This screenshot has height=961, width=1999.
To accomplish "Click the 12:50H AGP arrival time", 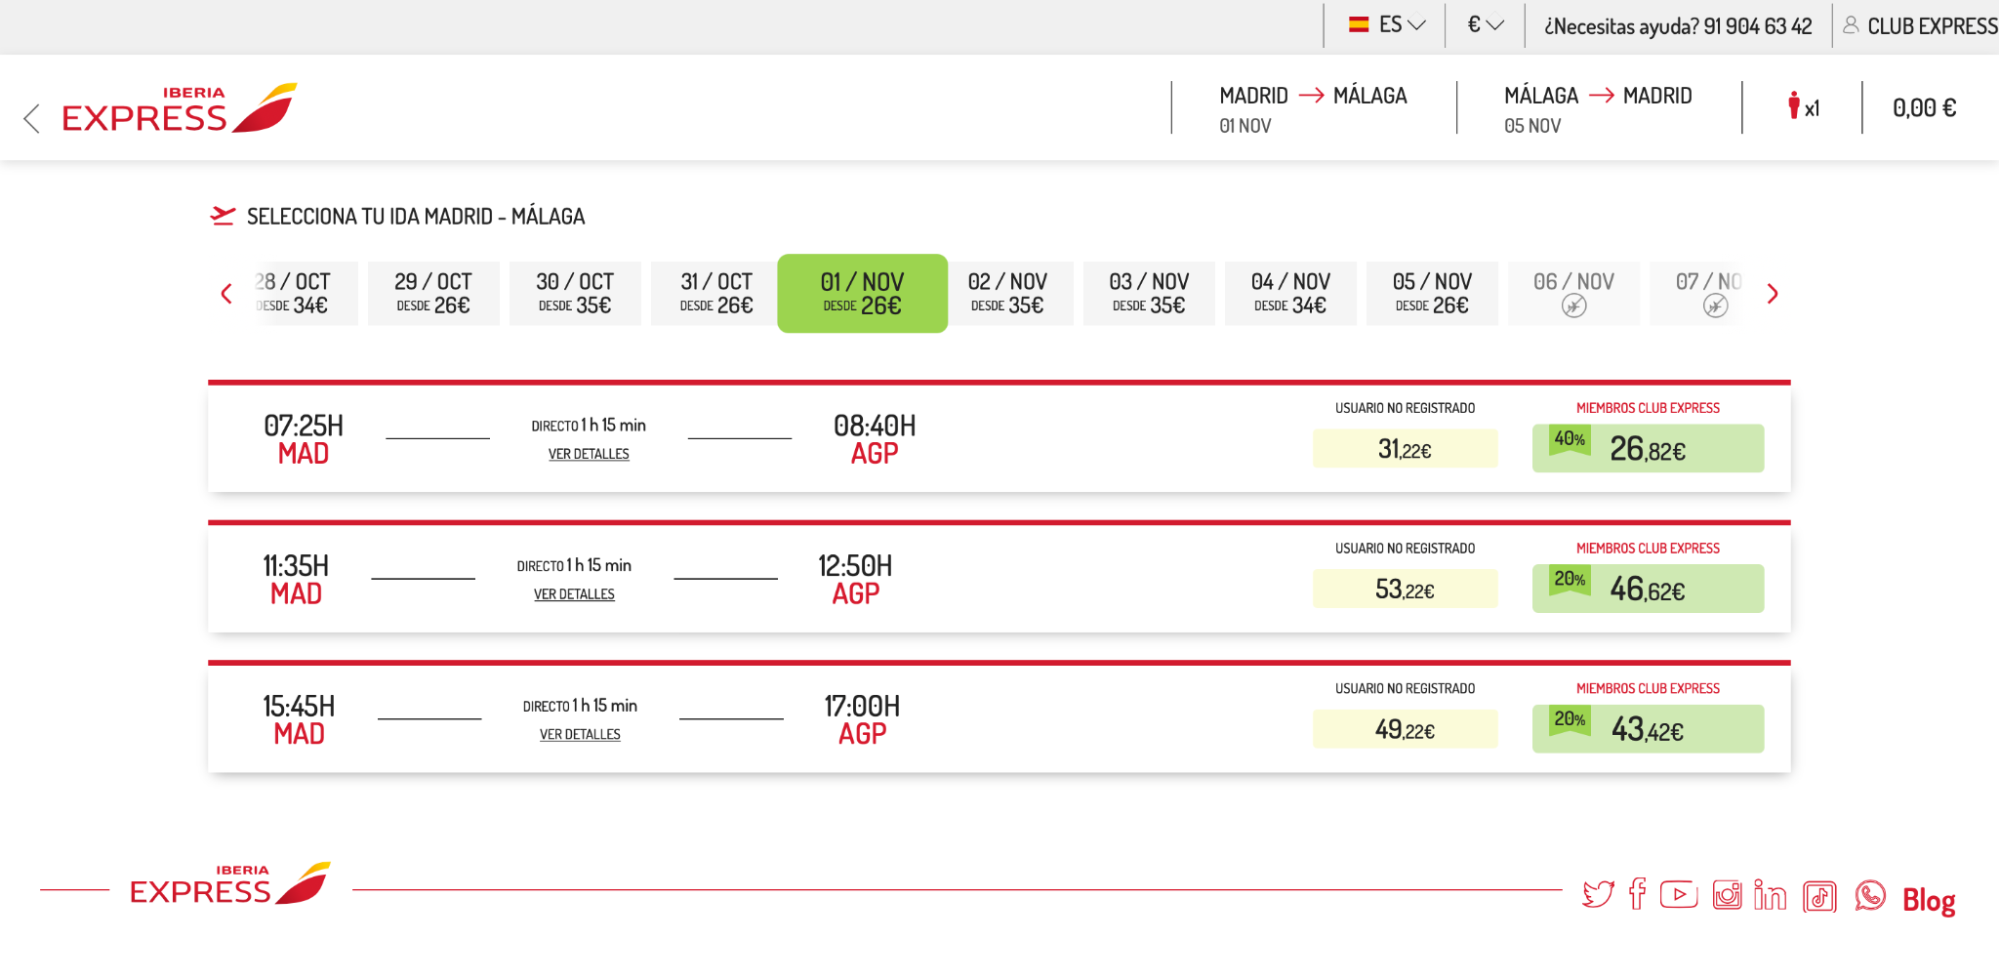I will [856, 579].
